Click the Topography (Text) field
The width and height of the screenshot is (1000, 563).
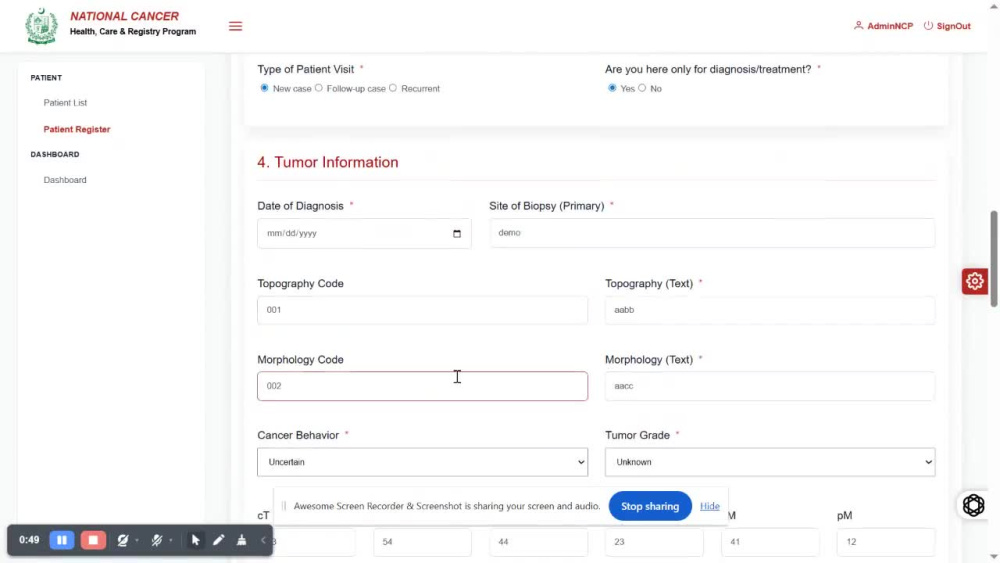pyautogui.click(x=770, y=310)
